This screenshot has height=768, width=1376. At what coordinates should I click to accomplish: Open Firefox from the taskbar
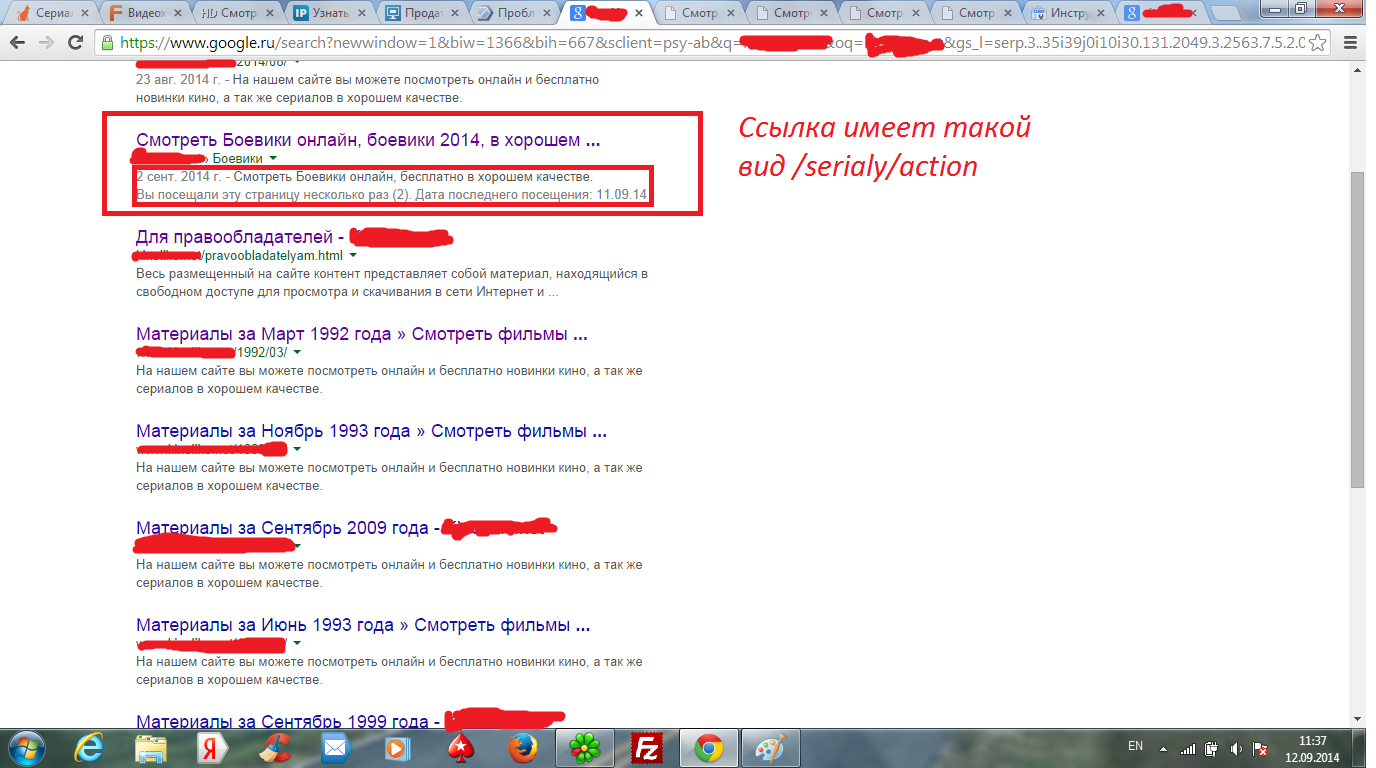click(520, 748)
